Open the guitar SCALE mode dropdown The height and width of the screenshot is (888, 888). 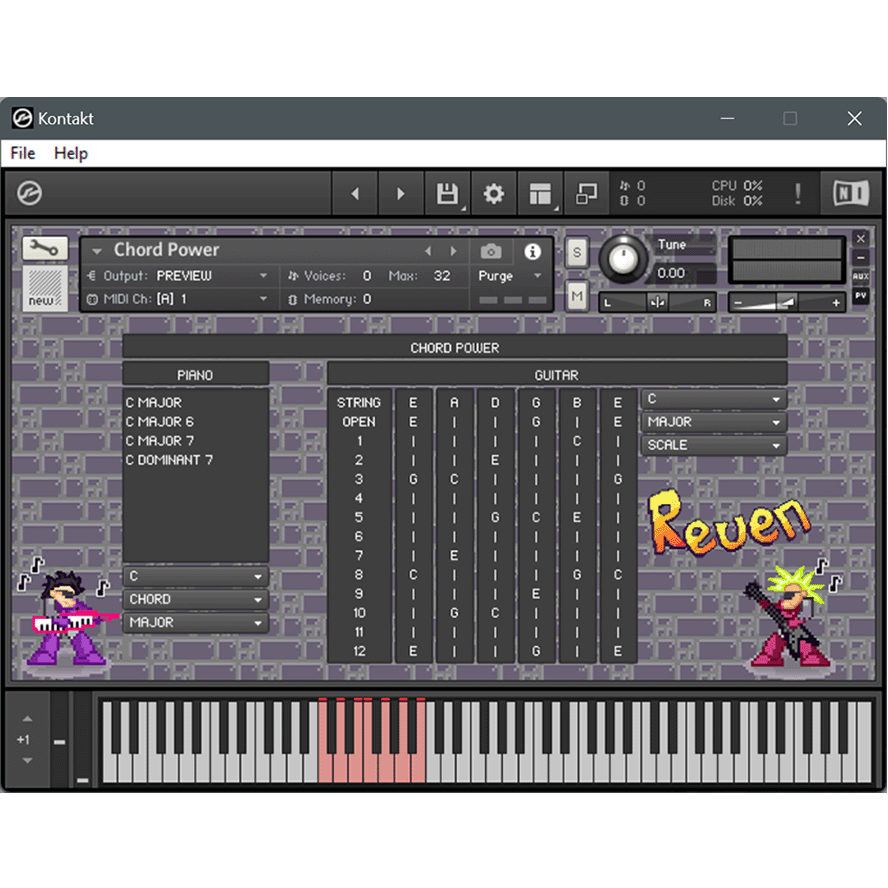pyautogui.click(x=714, y=445)
